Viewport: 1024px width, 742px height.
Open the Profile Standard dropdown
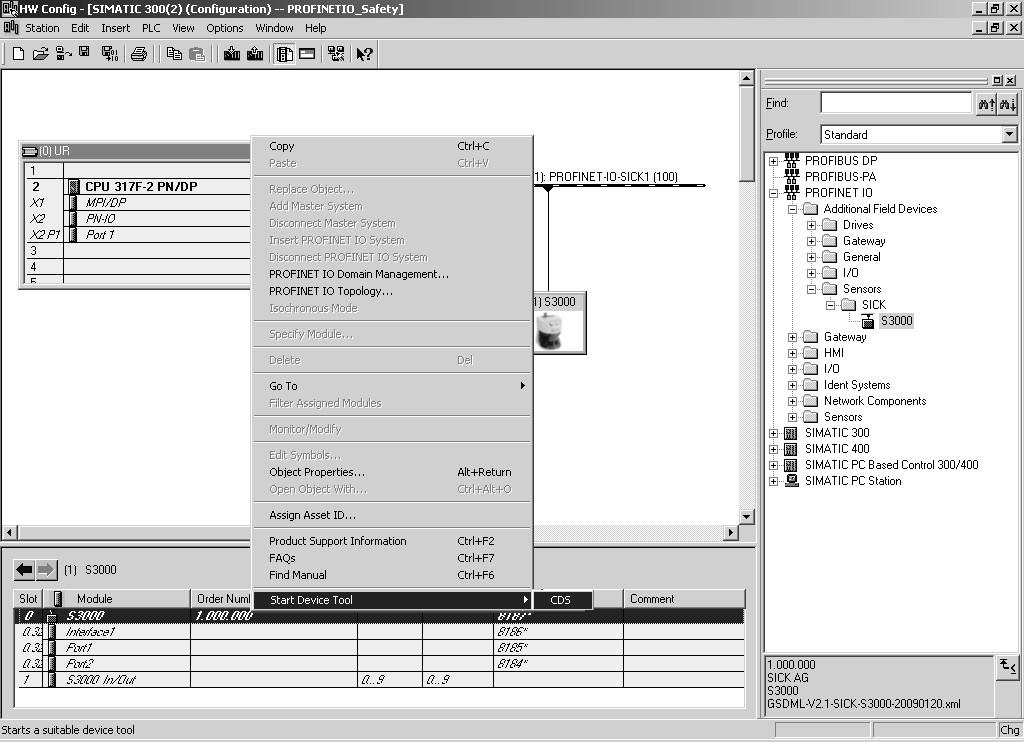point(1010,135)
